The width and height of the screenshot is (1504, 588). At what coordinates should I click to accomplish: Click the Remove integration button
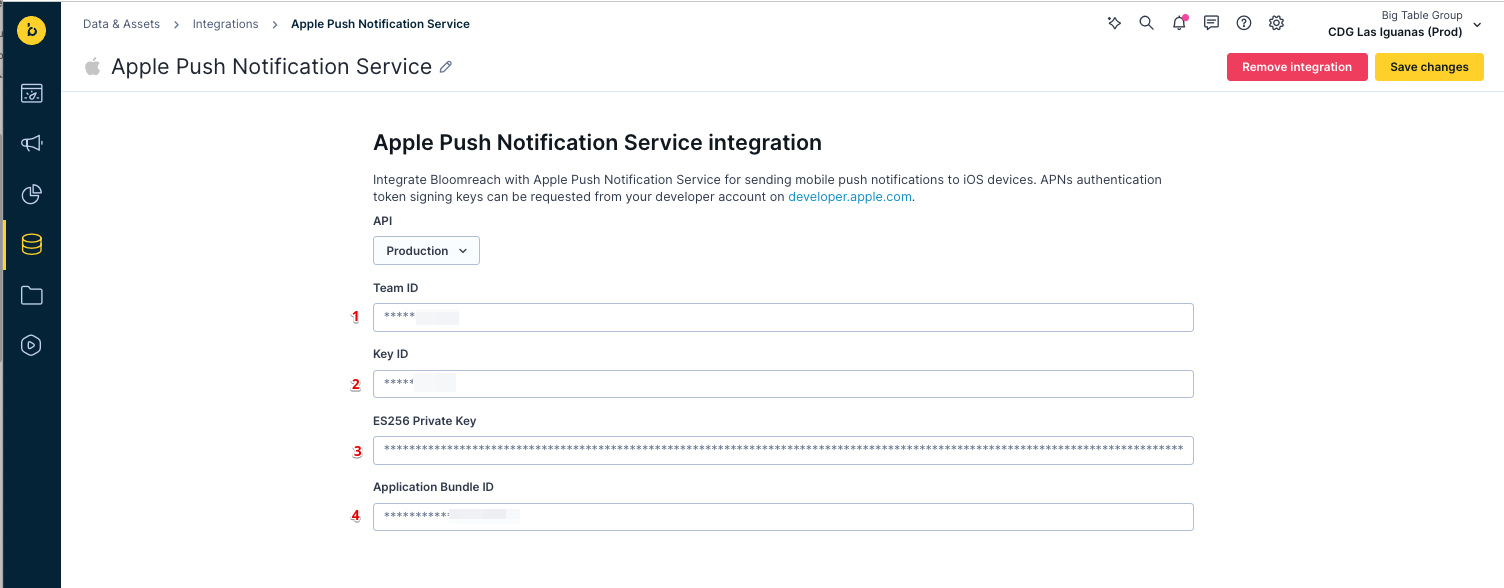tap(1297, 67)
